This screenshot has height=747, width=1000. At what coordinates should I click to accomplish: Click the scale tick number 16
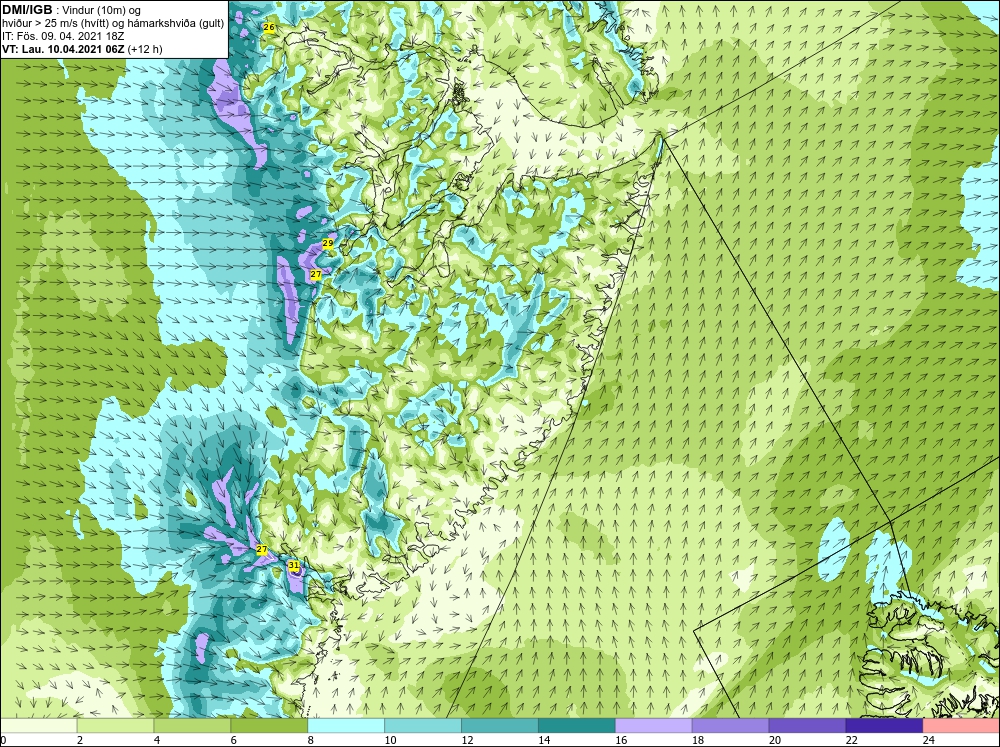(621, 740)
